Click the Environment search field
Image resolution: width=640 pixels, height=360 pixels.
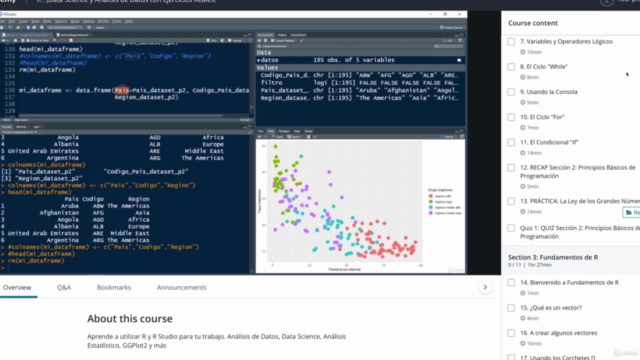point(449,46)
